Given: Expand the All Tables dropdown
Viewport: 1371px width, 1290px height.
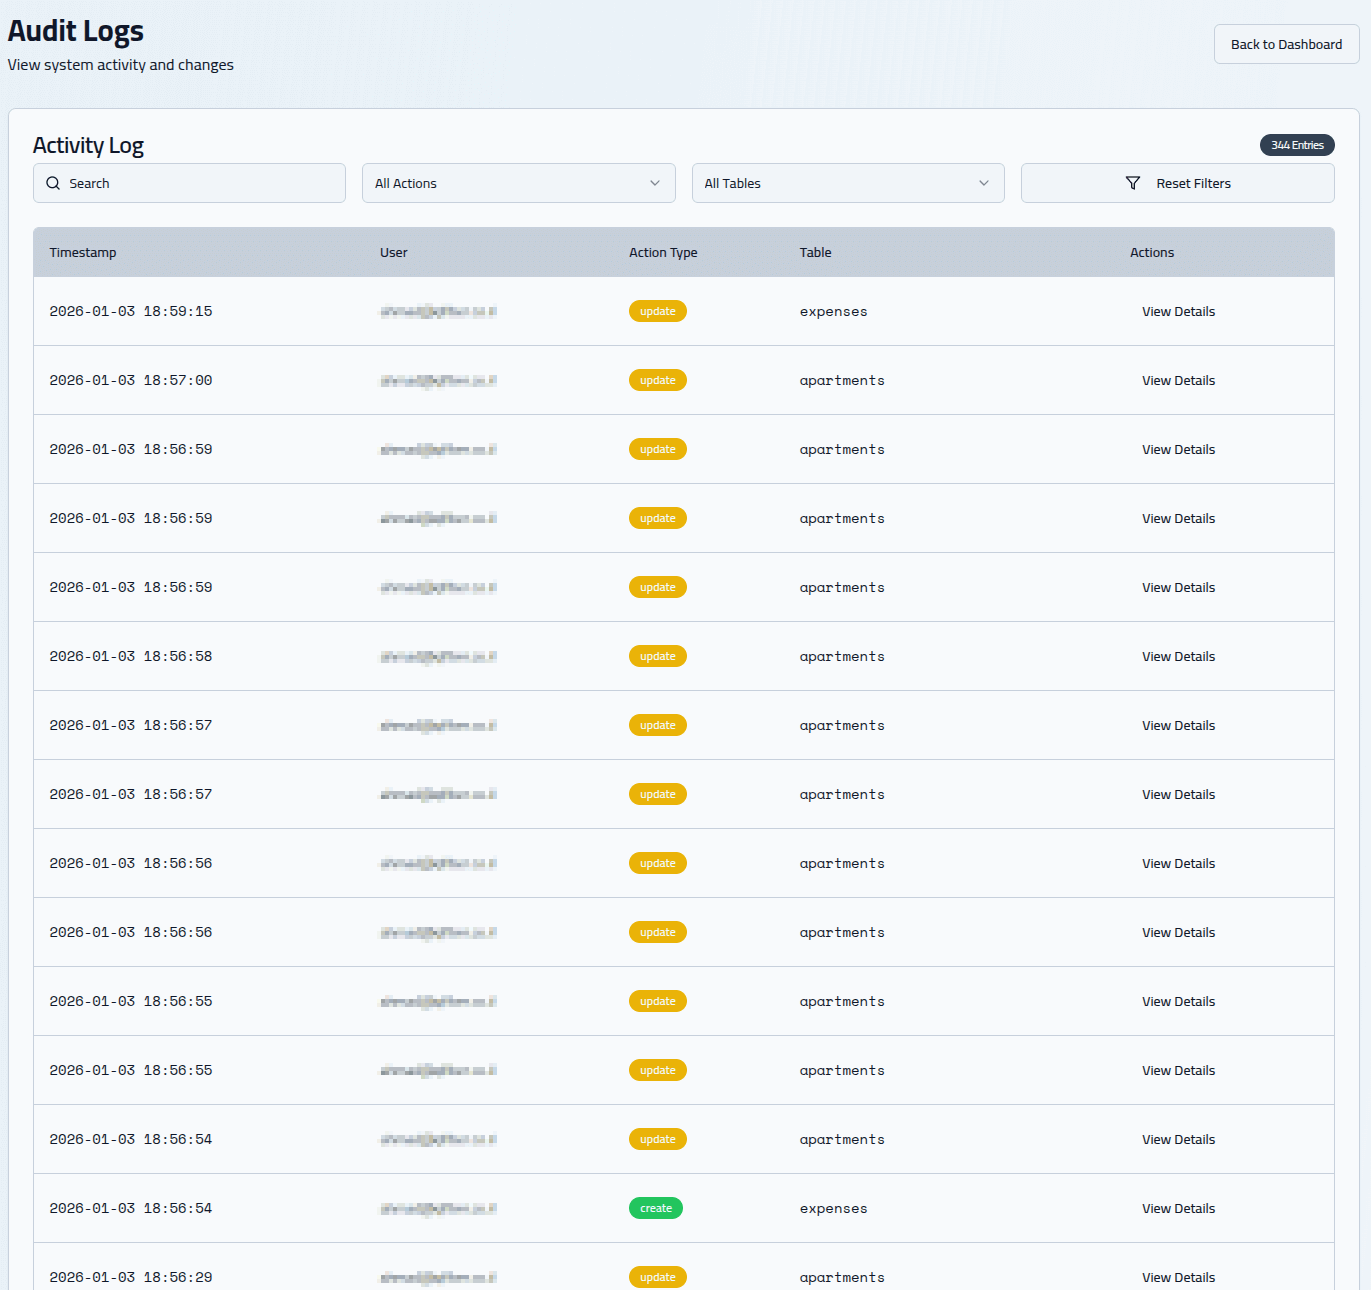Looking at the screenshot, I should 847,183.
